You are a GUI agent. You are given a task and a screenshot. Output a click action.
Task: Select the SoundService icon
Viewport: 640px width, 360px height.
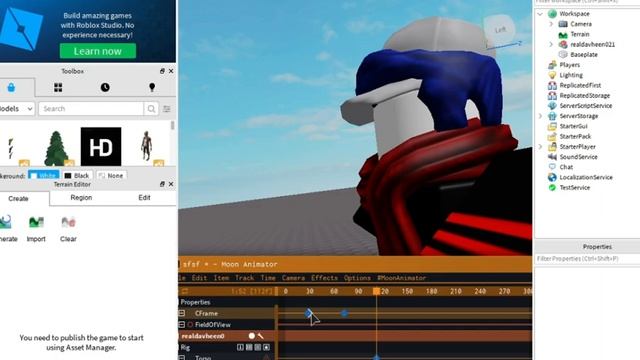(552, 157)
